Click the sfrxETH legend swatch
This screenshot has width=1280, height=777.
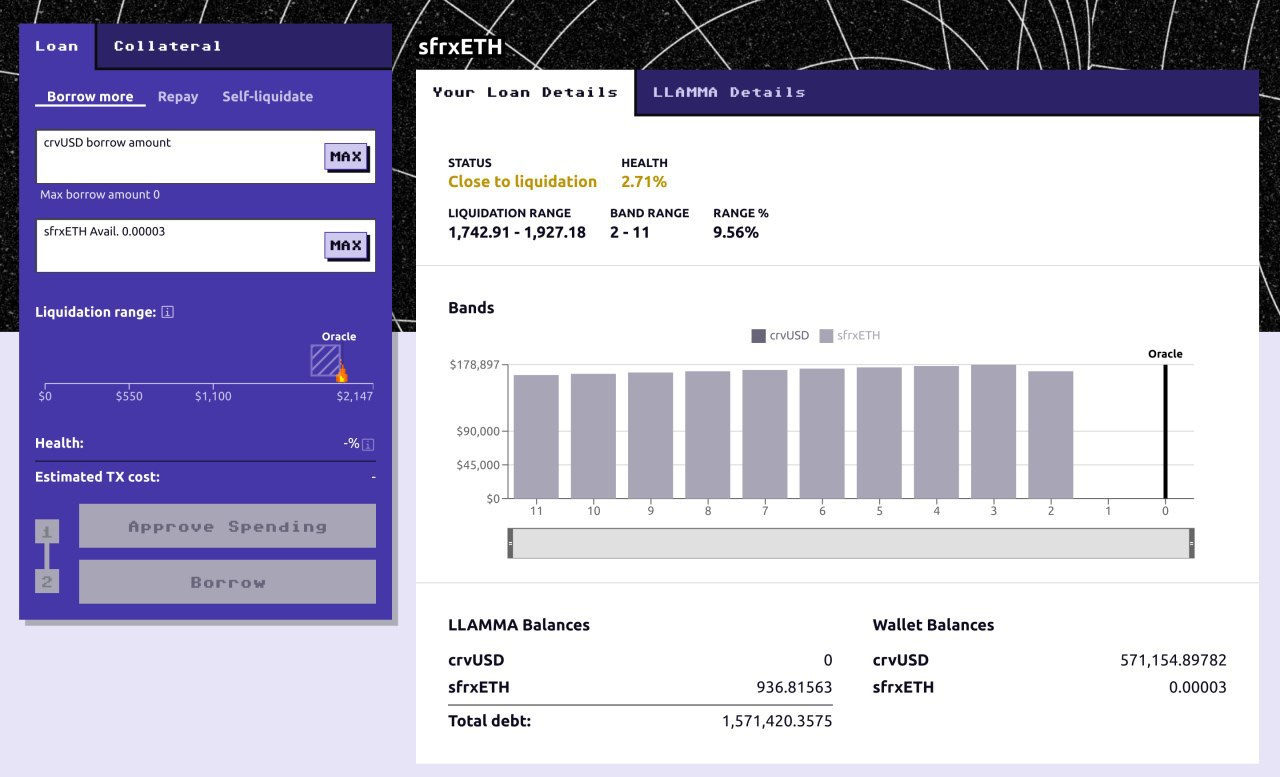coord(826,336)
